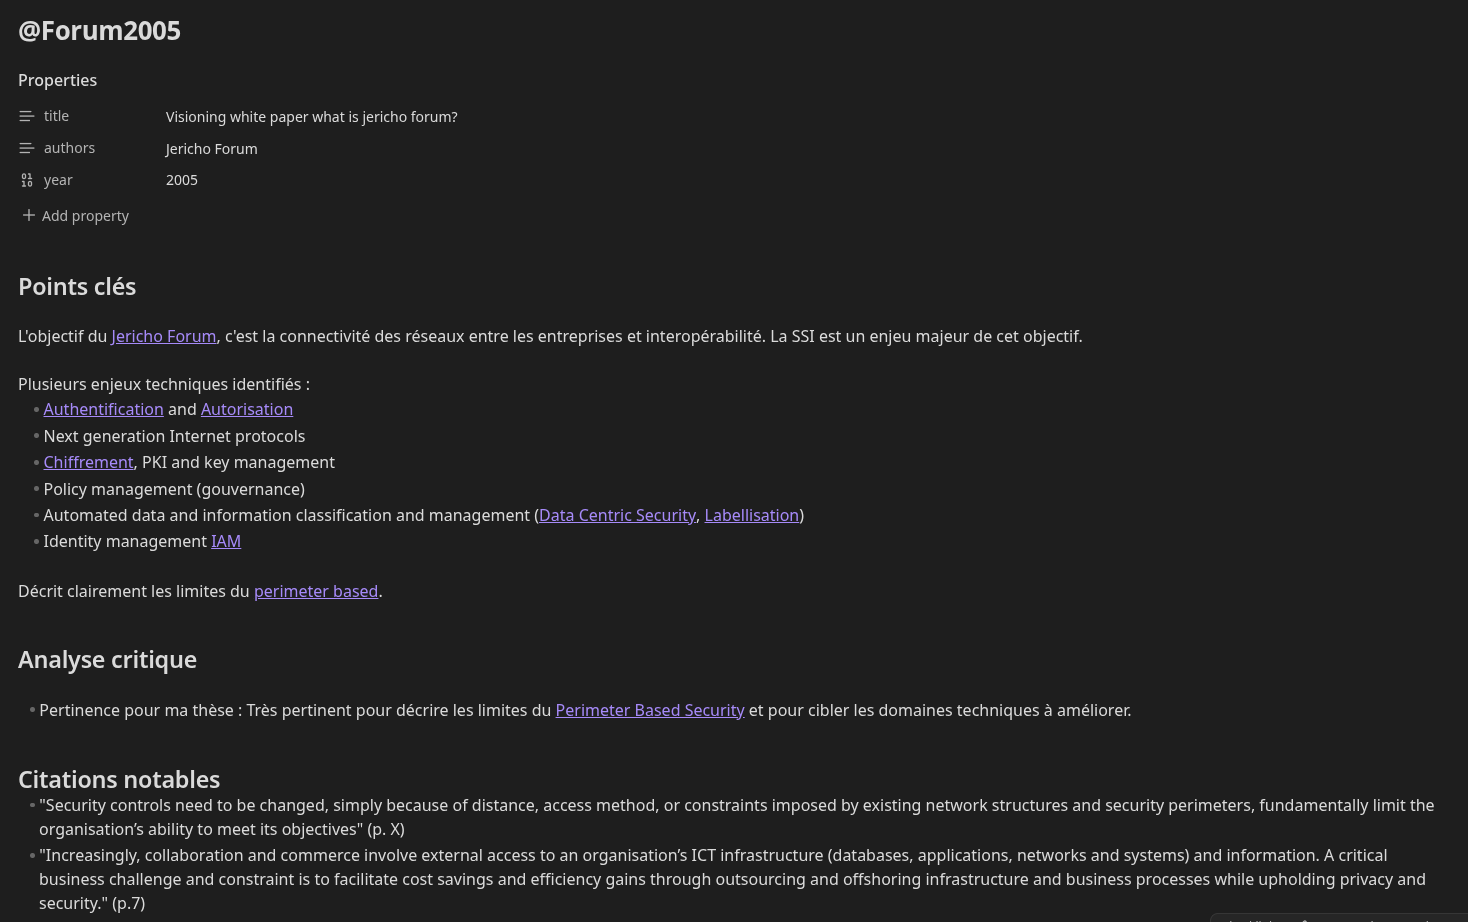This screenshot has height=922, width=1468.
Task: Open the IAM link
Action: click(x=226, y=541)
